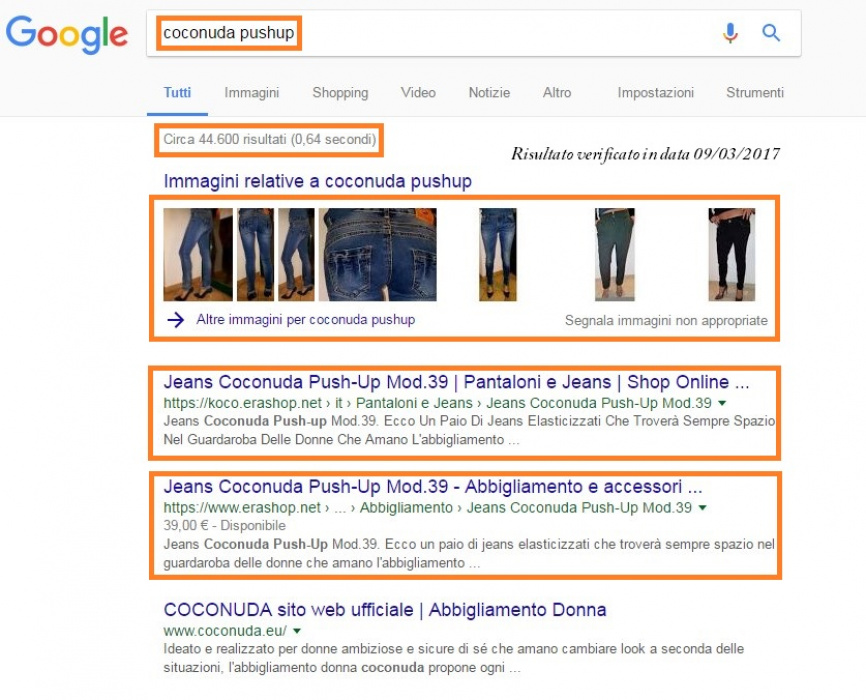Click Altre immagini per coconuda pushup
Screen dimensions: 866x700
coord(305,320)
